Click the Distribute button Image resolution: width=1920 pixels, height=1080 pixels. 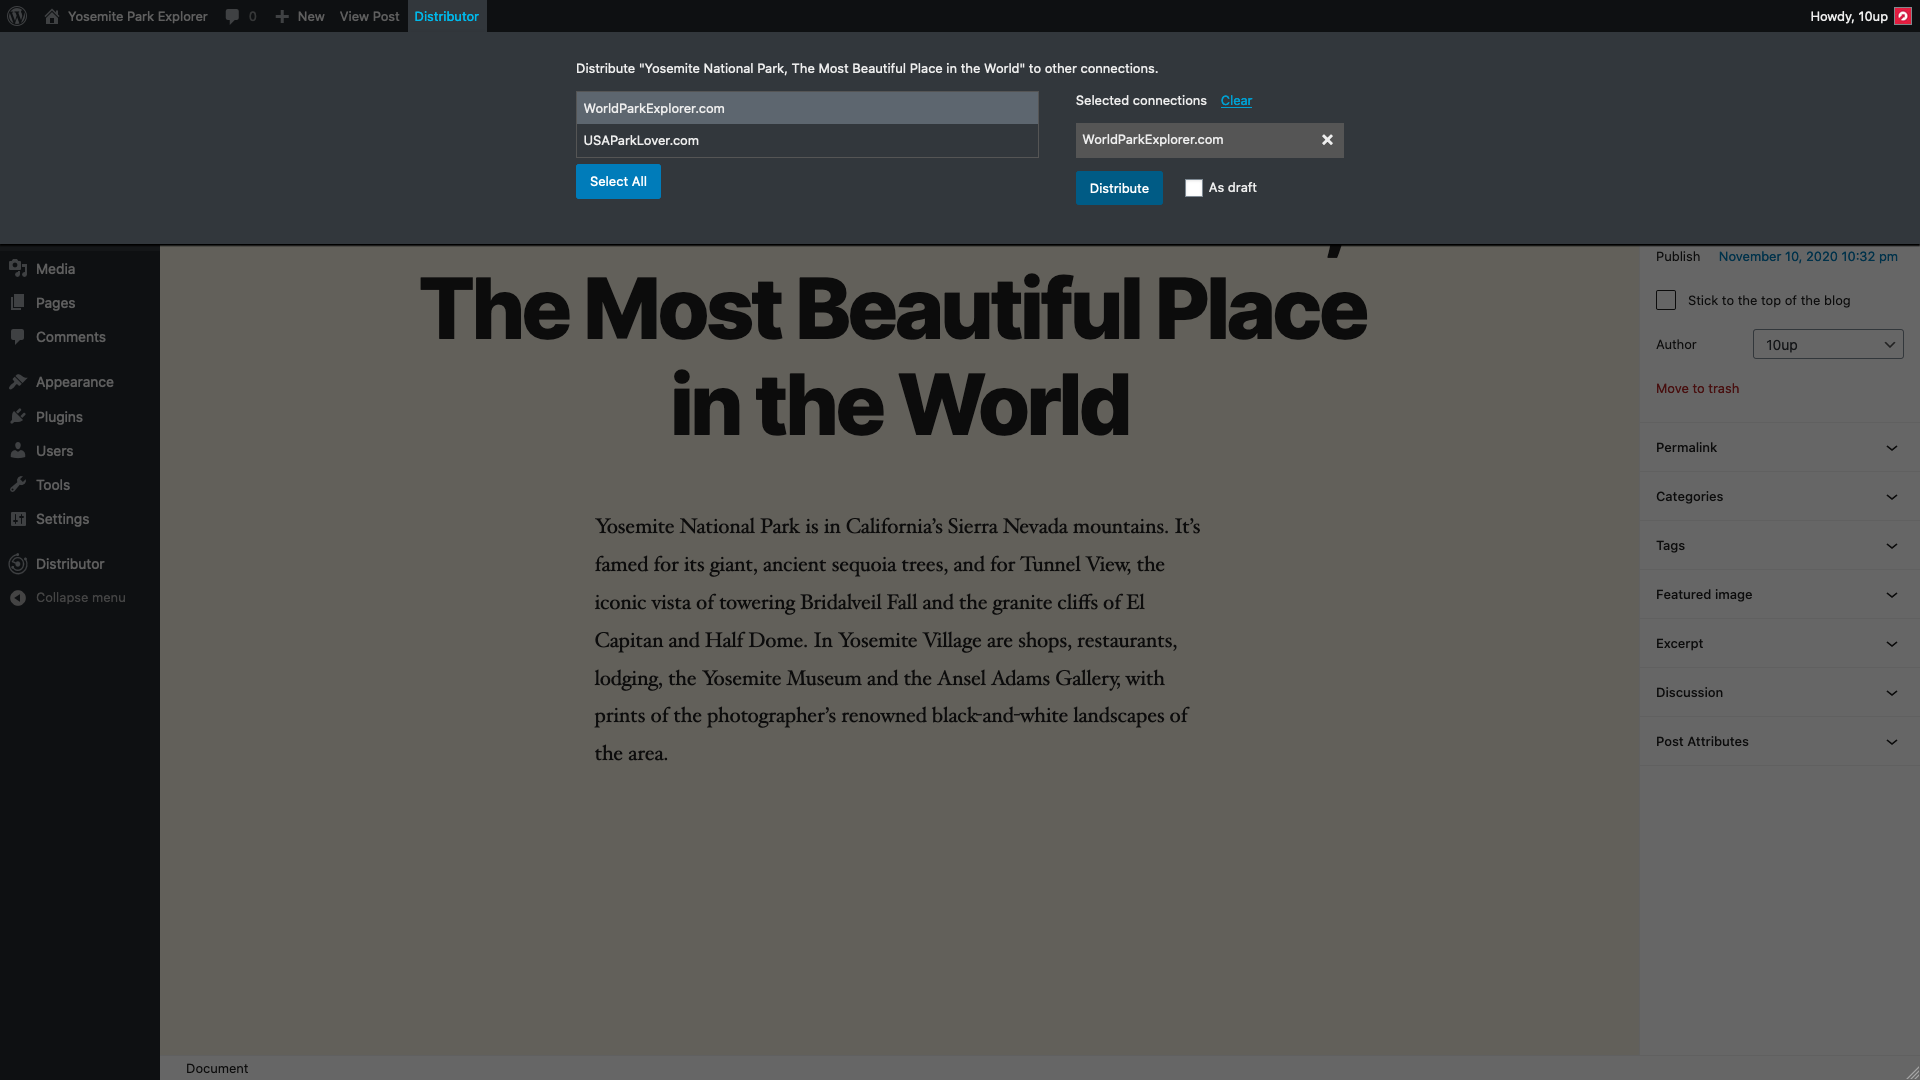(x=1118, y=187)
